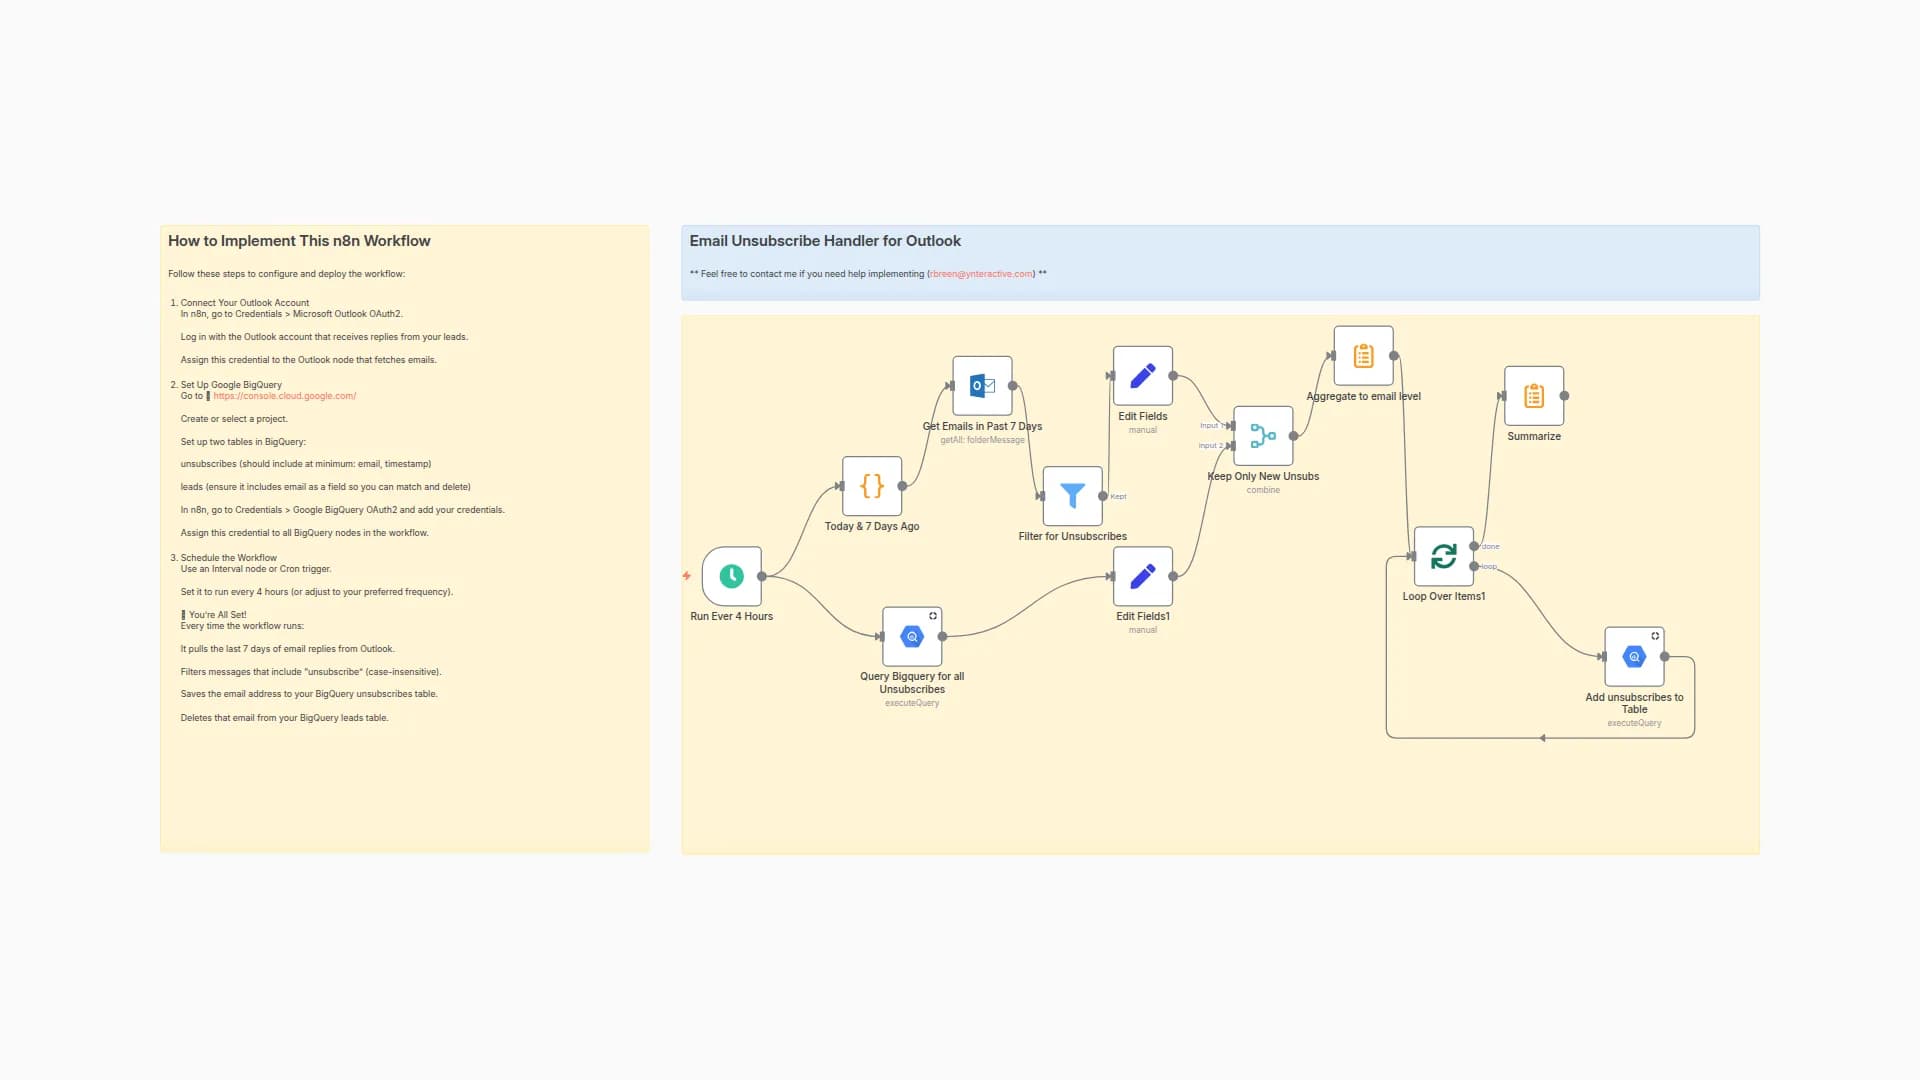Click the Run Ever 4 Hours schedule node
This screenshot has height=1080, width=1920.
(731, 576)
